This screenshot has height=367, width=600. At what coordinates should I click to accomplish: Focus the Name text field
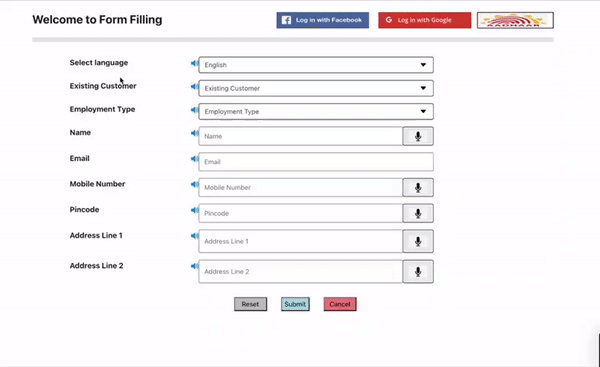pyautogui.click(x=301, y=136)
